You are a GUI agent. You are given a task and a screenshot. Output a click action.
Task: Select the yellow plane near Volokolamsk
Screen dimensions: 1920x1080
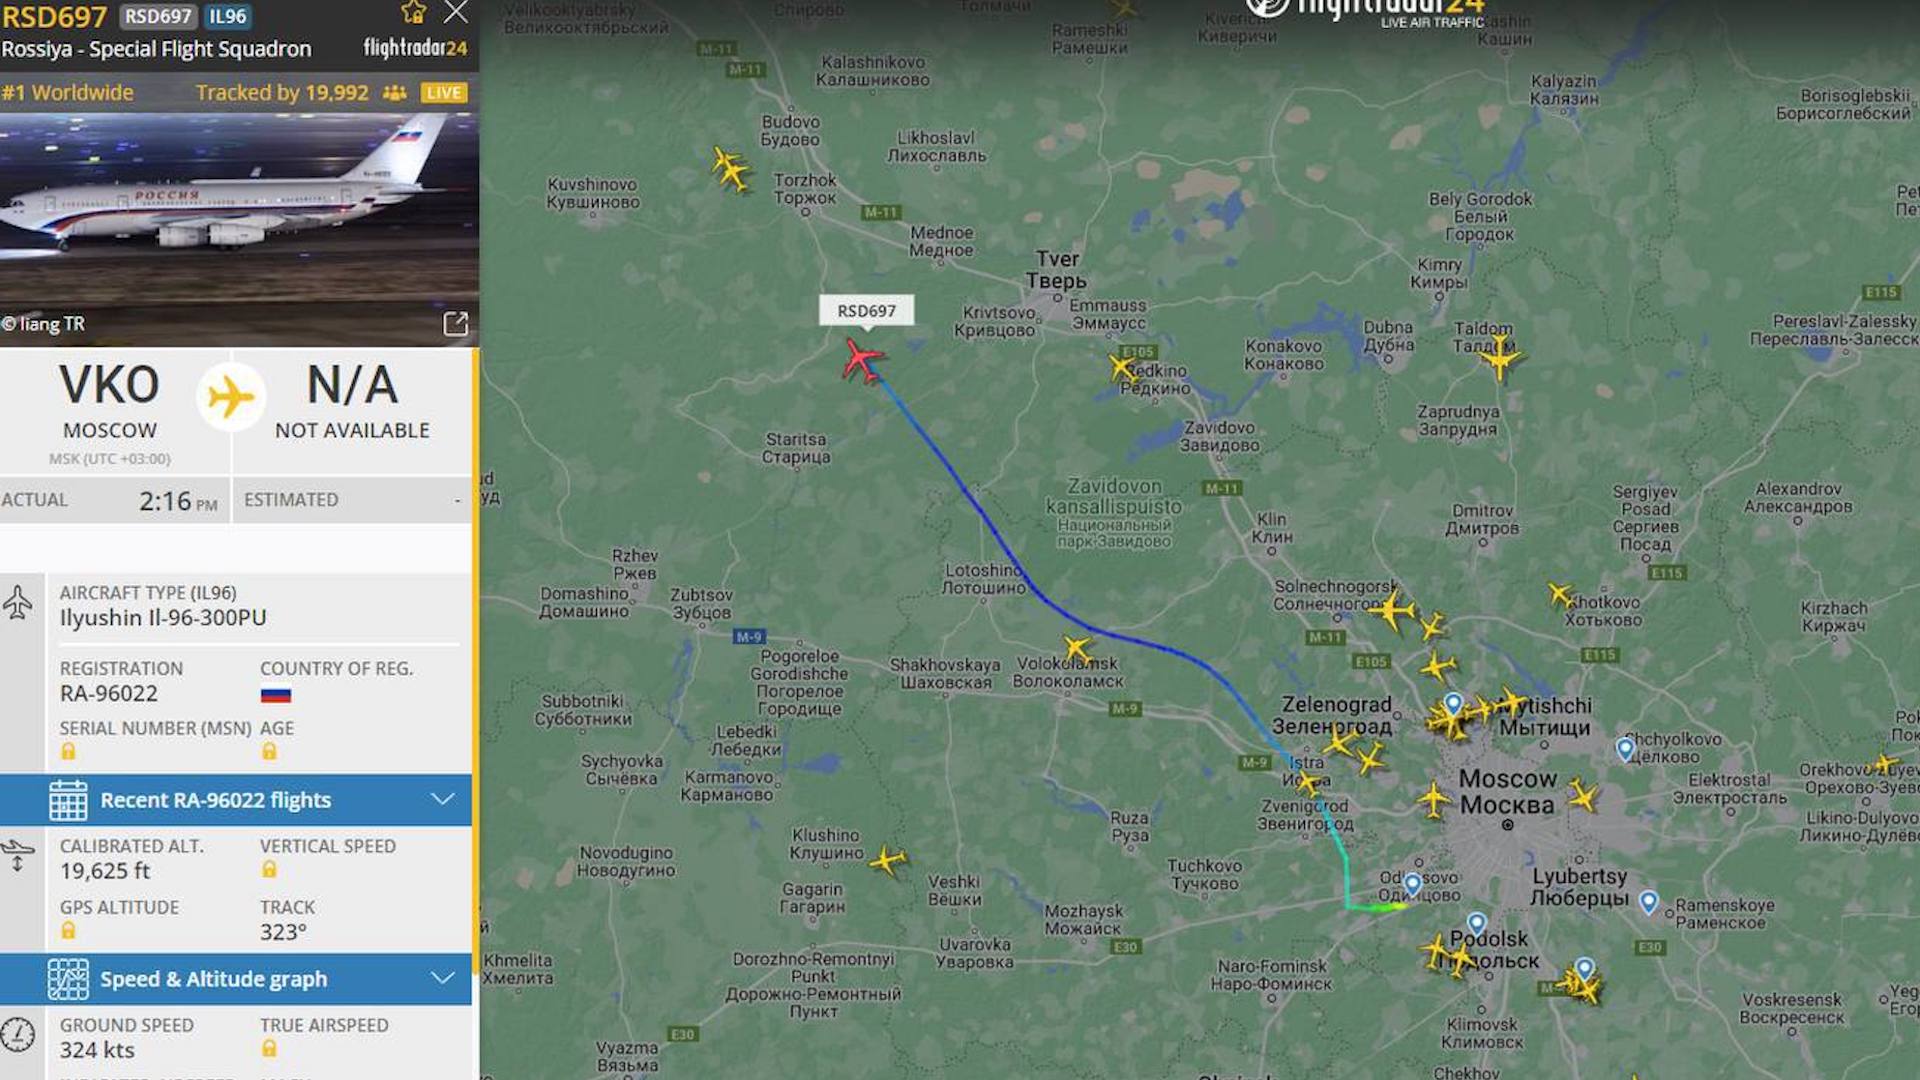[1076, 650]
